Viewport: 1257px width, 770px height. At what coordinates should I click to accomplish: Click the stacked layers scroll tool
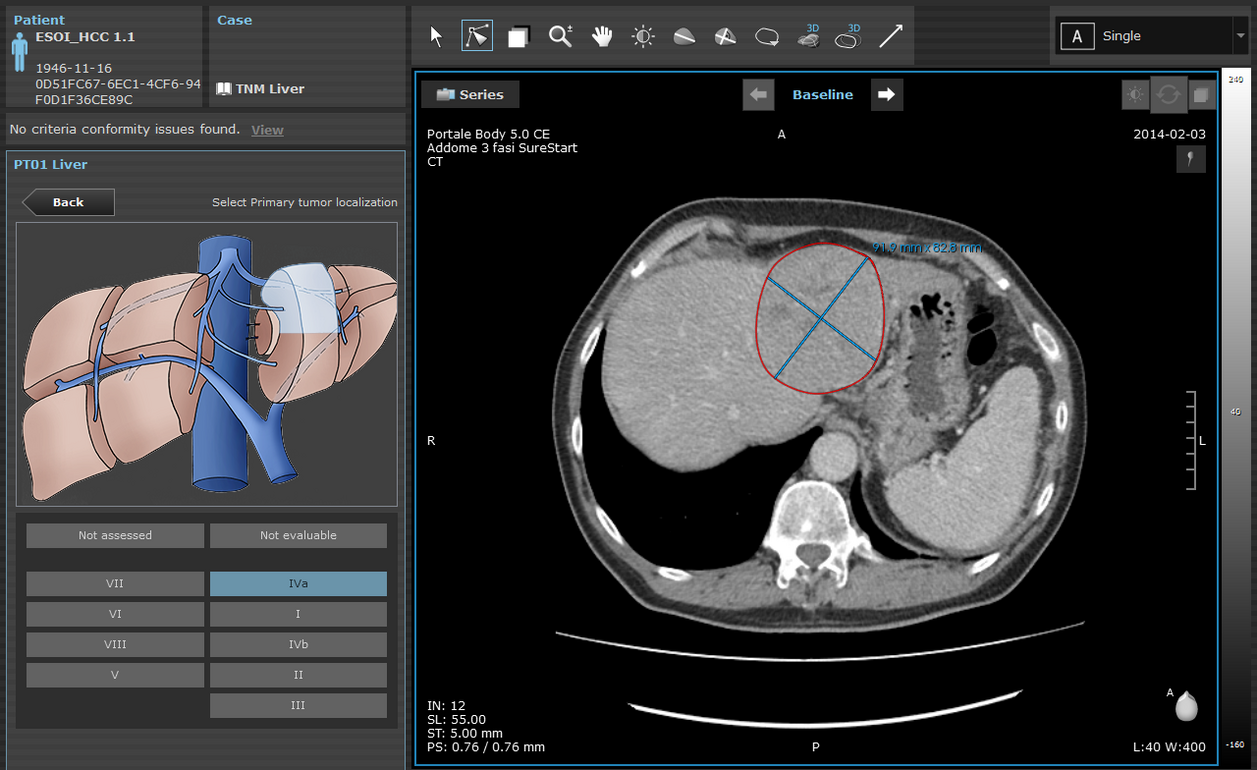[518, 37]
